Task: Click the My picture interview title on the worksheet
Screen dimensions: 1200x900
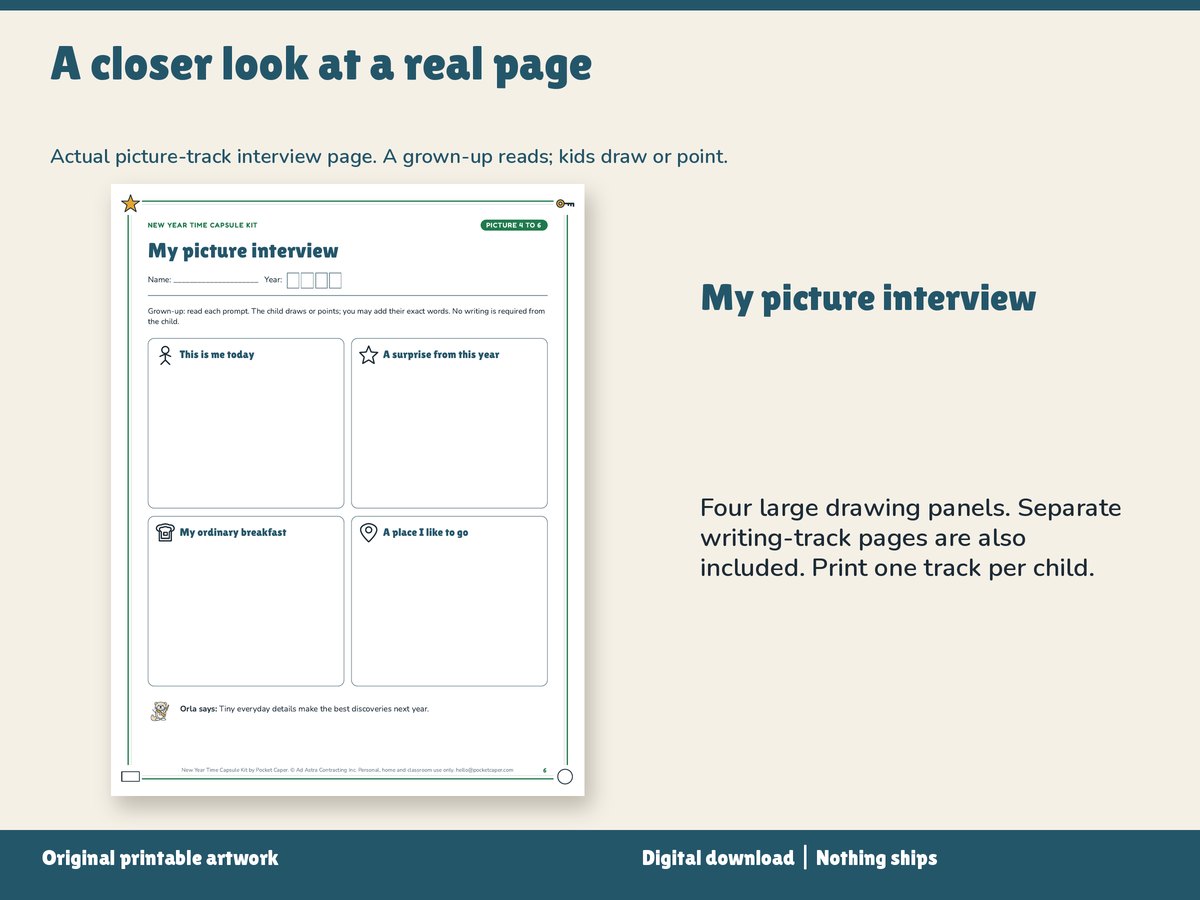Action: click(243, 251)
